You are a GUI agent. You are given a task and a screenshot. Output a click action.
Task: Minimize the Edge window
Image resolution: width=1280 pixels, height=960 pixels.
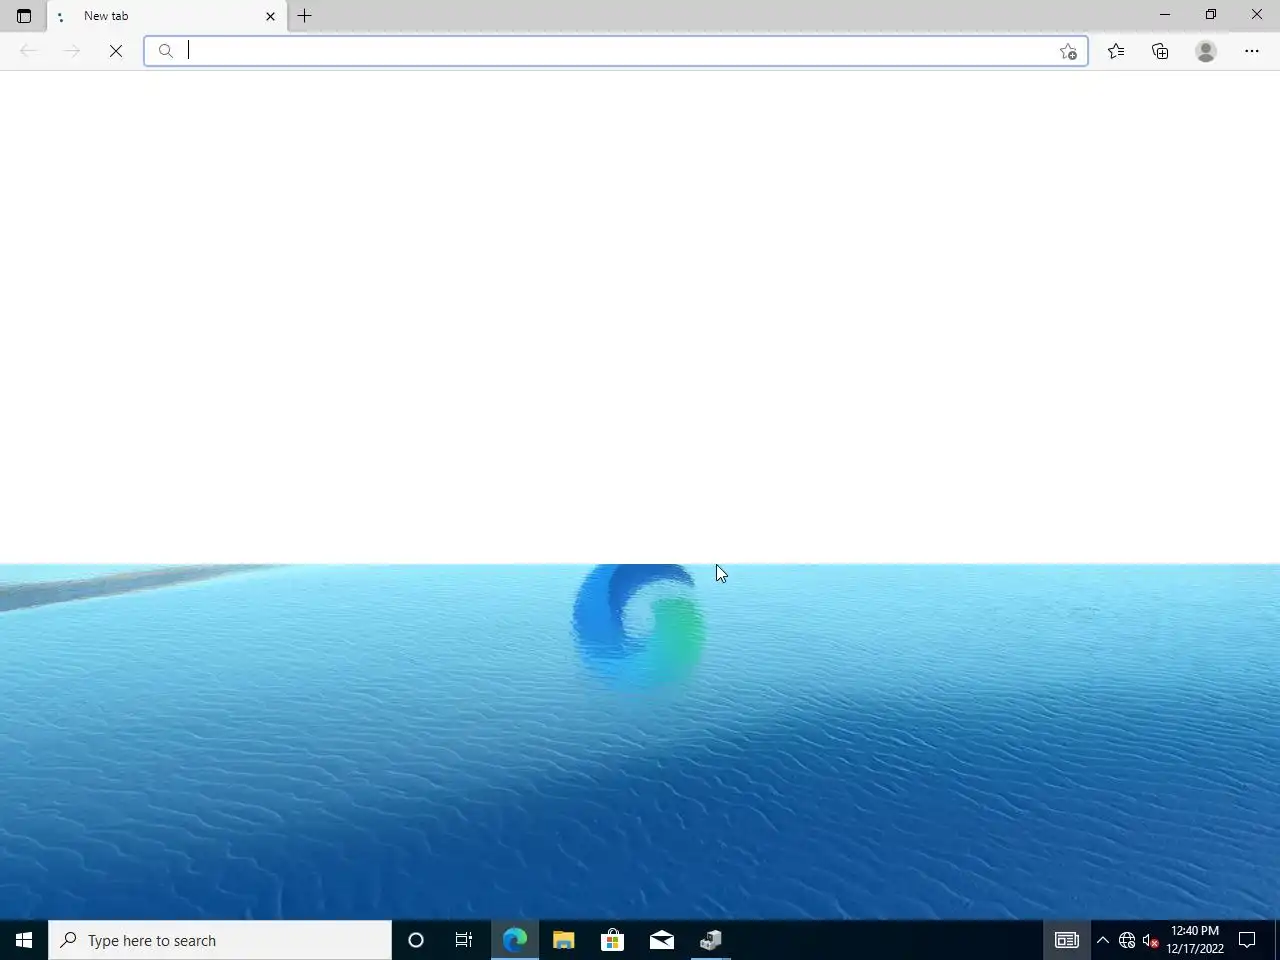pos(1165,15)
